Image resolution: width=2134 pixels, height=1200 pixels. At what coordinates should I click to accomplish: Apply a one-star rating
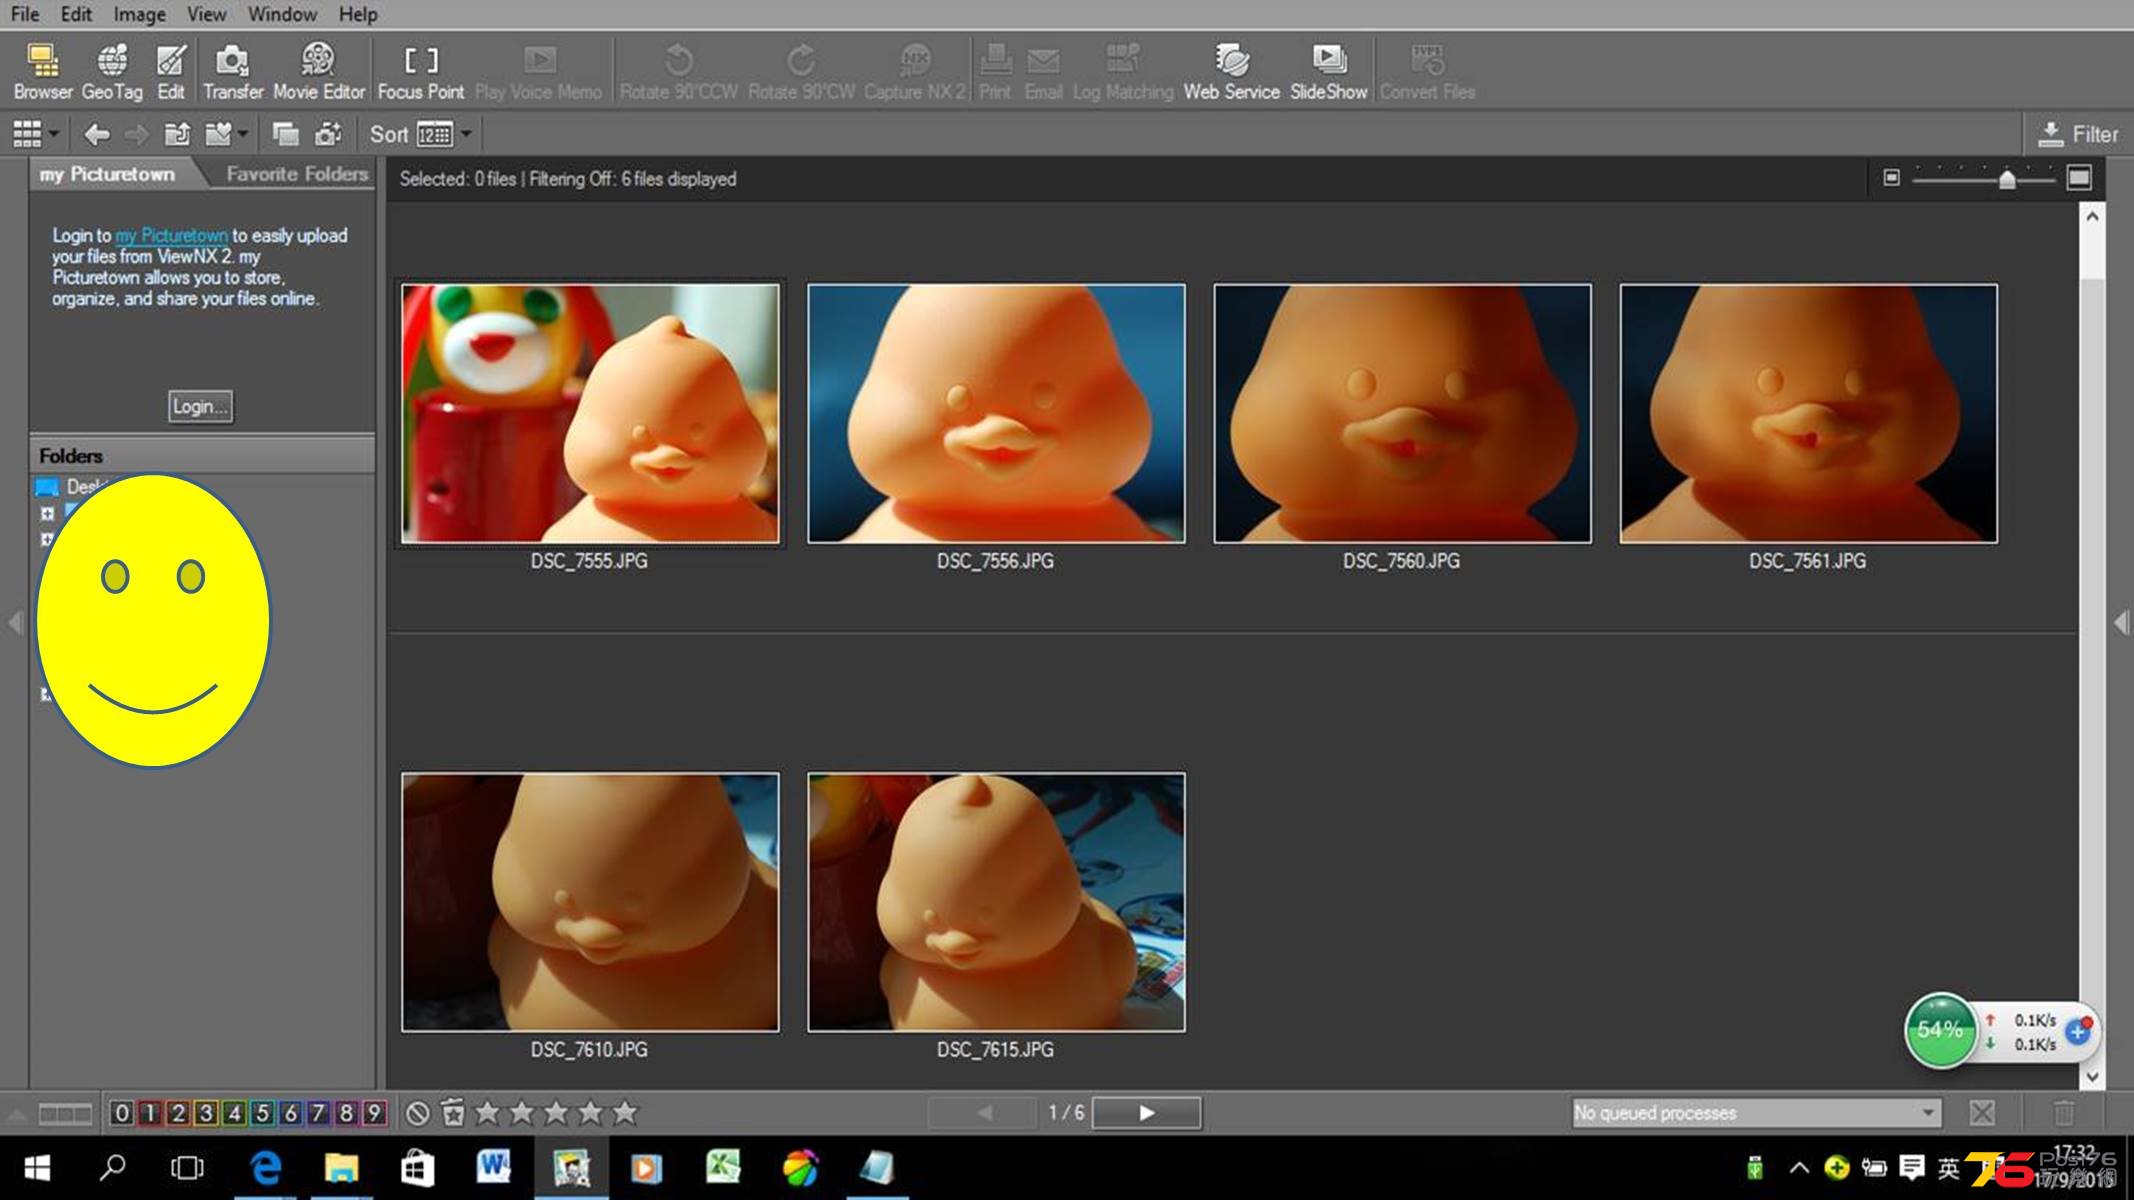(x=488, y=1112)
